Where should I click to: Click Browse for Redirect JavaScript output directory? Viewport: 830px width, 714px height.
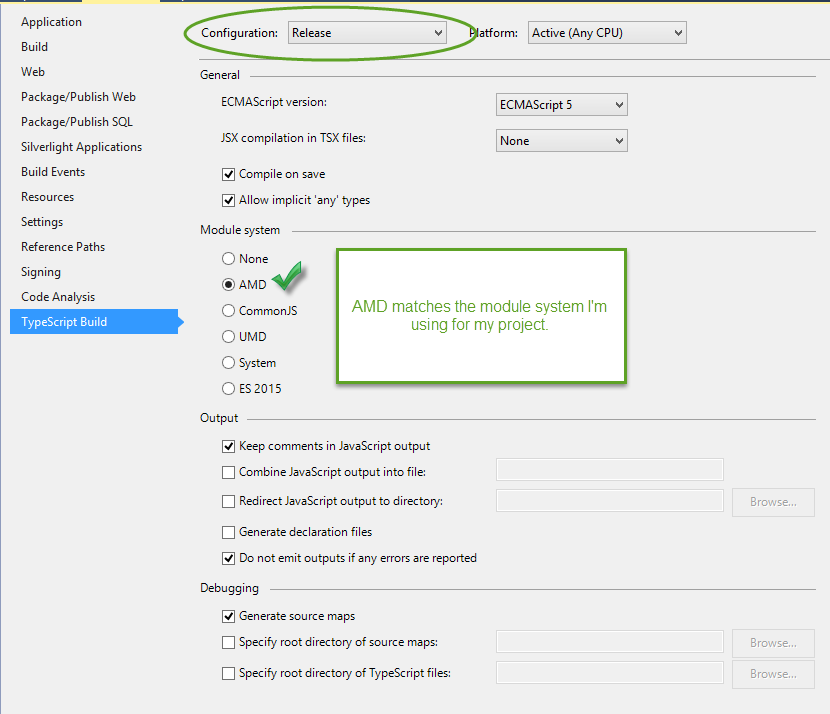[x=773, y=502]
